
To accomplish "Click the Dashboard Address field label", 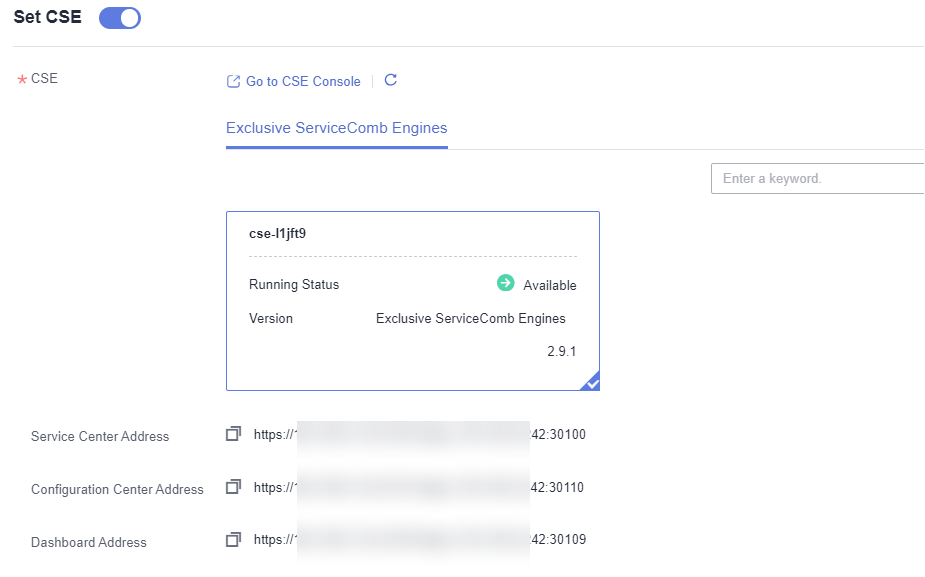I will point(89,542).
